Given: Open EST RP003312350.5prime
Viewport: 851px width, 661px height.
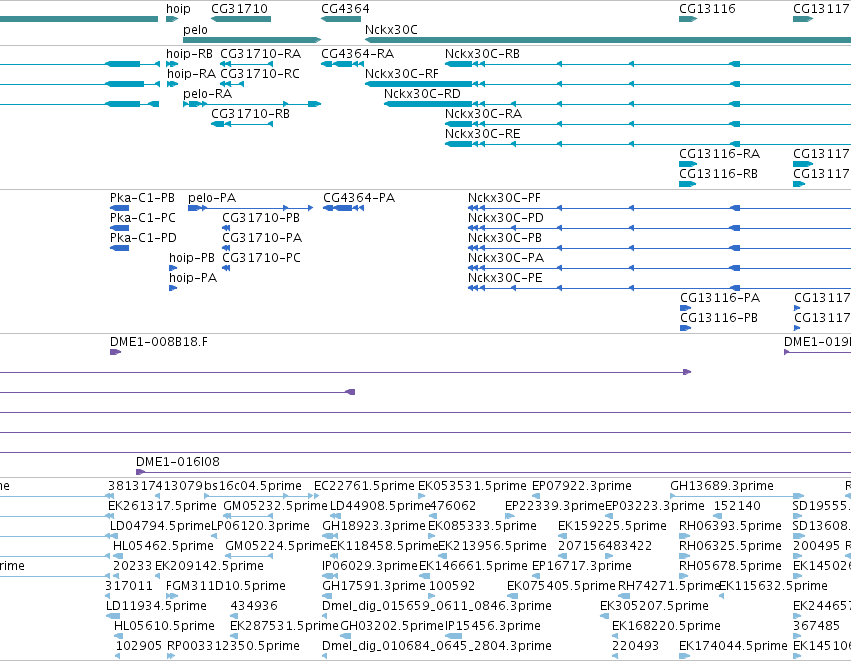Looking at the screenshot, I should tap(233, 646).
